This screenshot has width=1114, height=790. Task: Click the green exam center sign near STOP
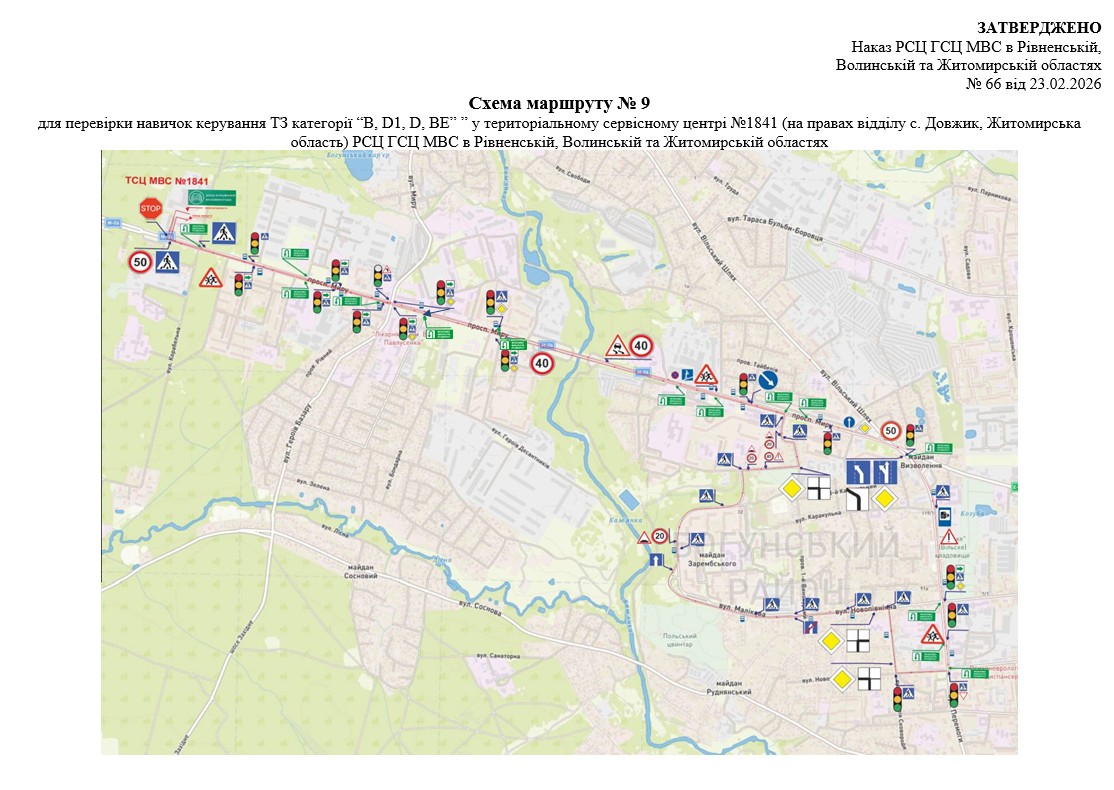[x=212, y=197]
